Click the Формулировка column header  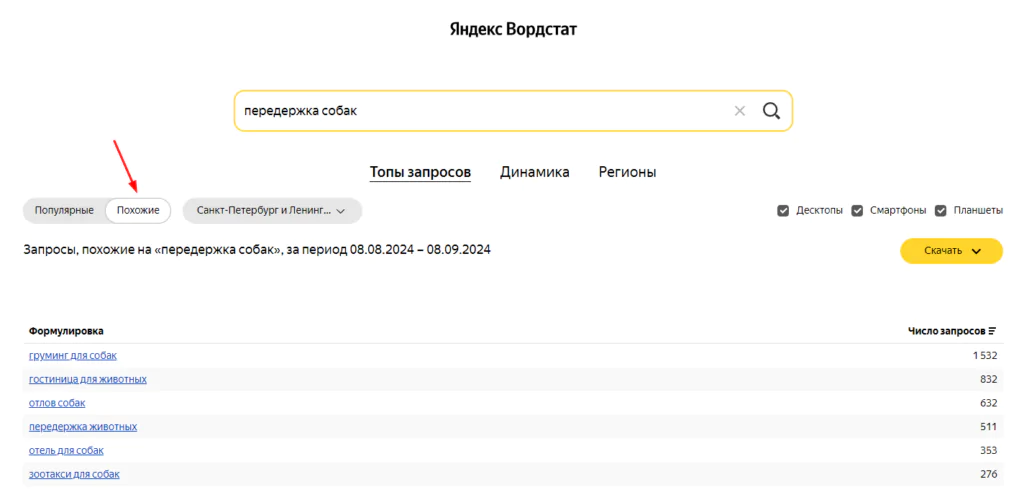coord(66,331)
